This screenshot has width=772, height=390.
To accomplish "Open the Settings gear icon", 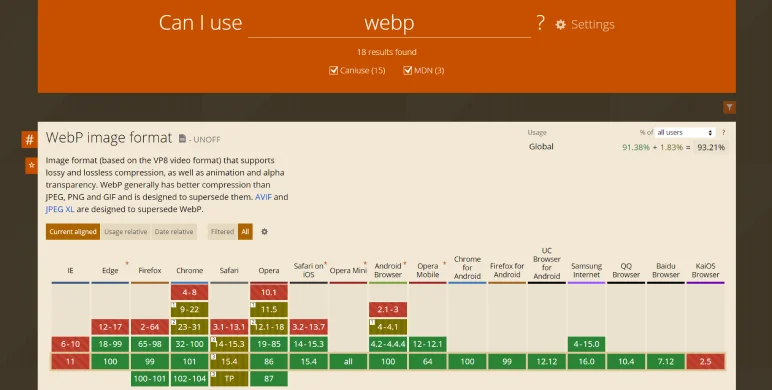I will 560,25.
